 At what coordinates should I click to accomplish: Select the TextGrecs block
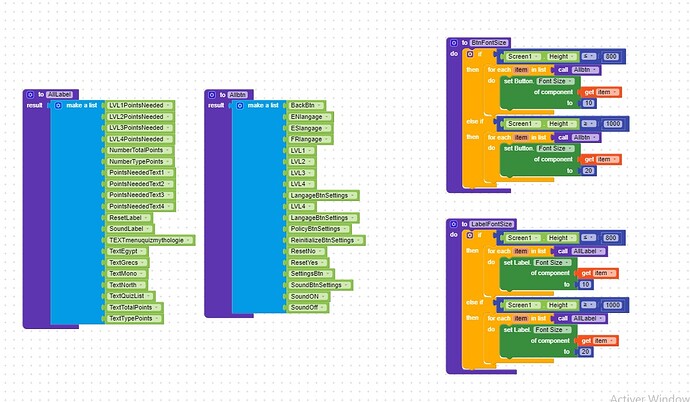(x=127, y=263)
